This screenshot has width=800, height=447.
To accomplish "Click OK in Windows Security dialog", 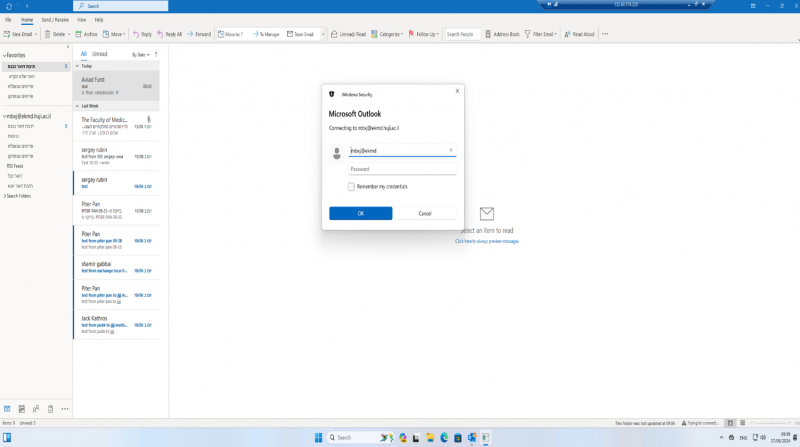I will pos(361,213).
